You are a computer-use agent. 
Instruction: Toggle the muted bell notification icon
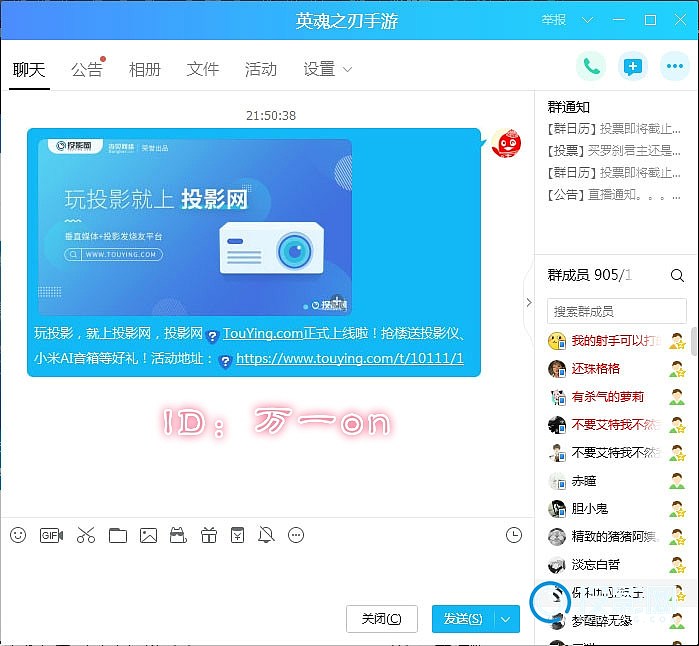point(266,535)
